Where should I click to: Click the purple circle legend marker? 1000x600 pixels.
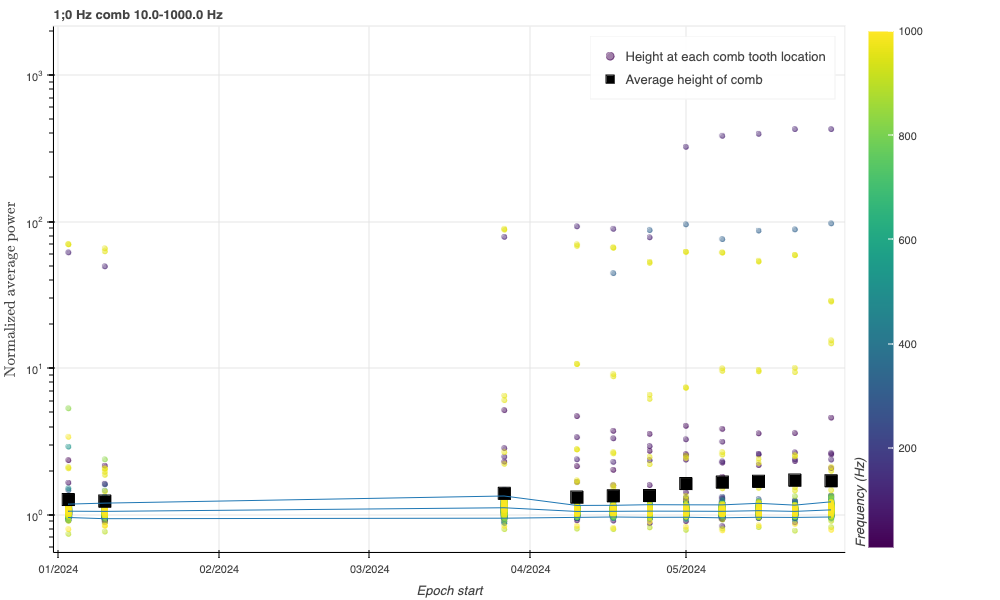pos(610,57)
